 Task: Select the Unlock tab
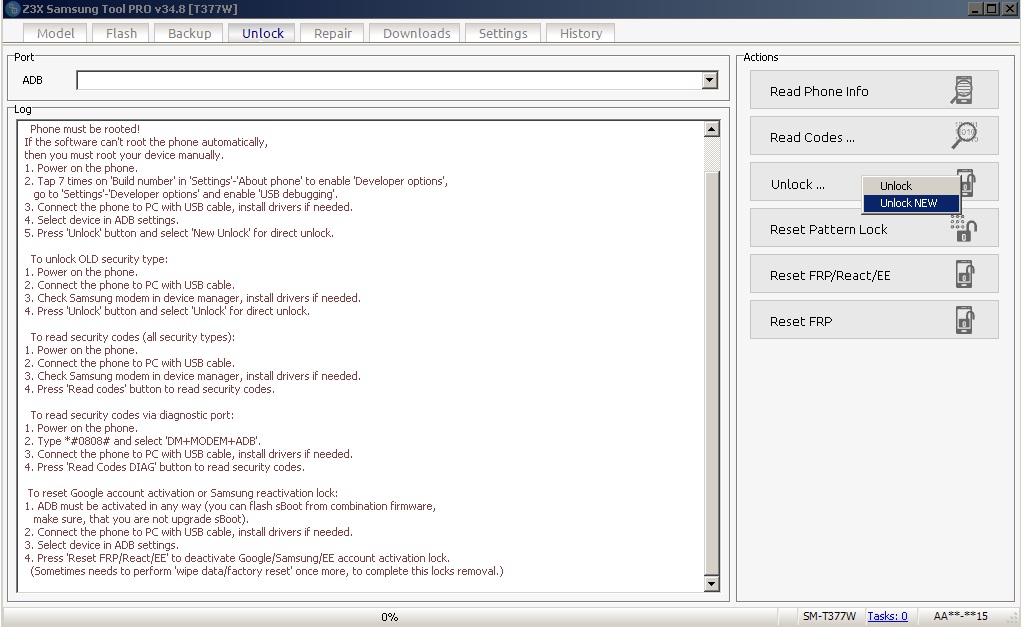[262, 33]
